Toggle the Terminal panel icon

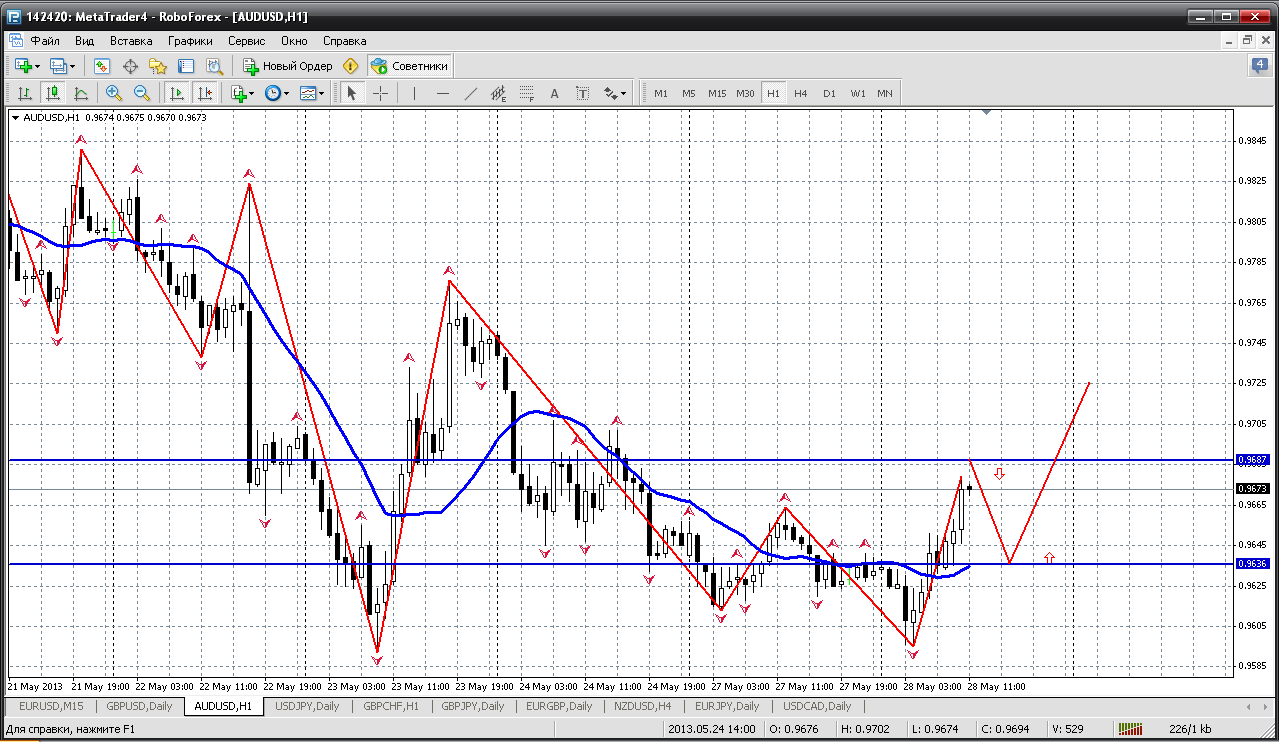point(186,66)
